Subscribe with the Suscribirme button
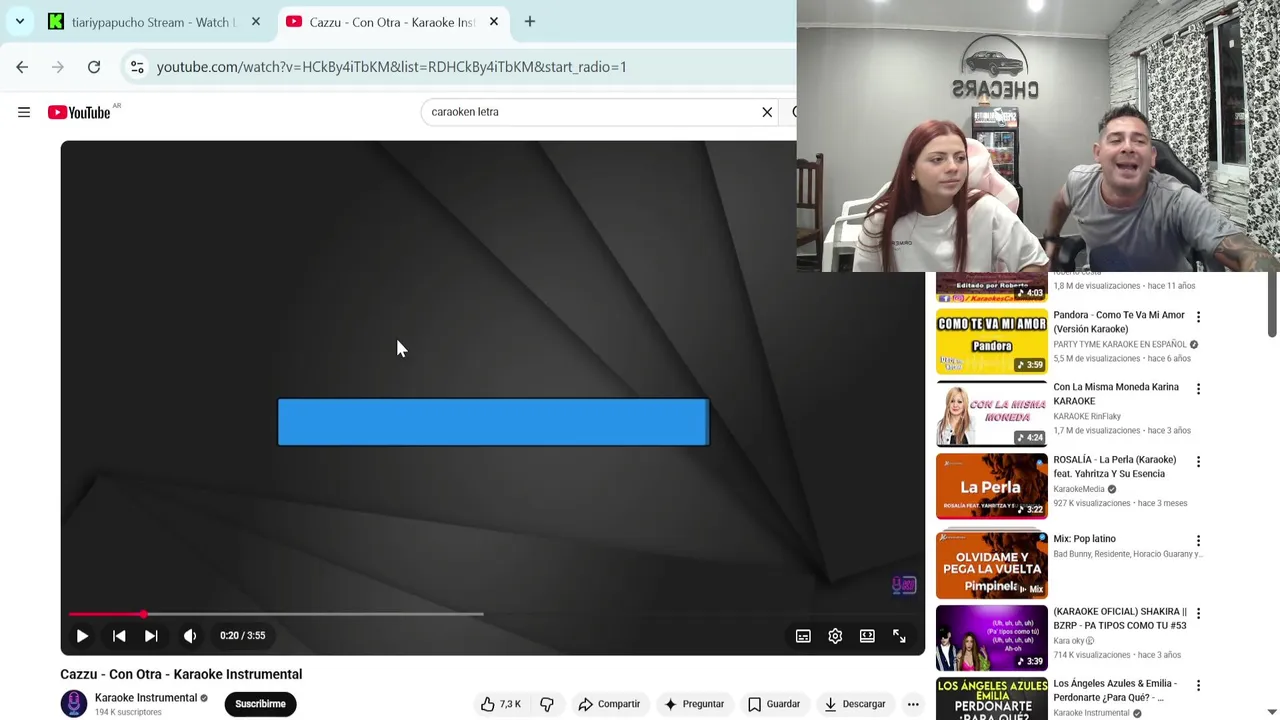 coord(260,704)
